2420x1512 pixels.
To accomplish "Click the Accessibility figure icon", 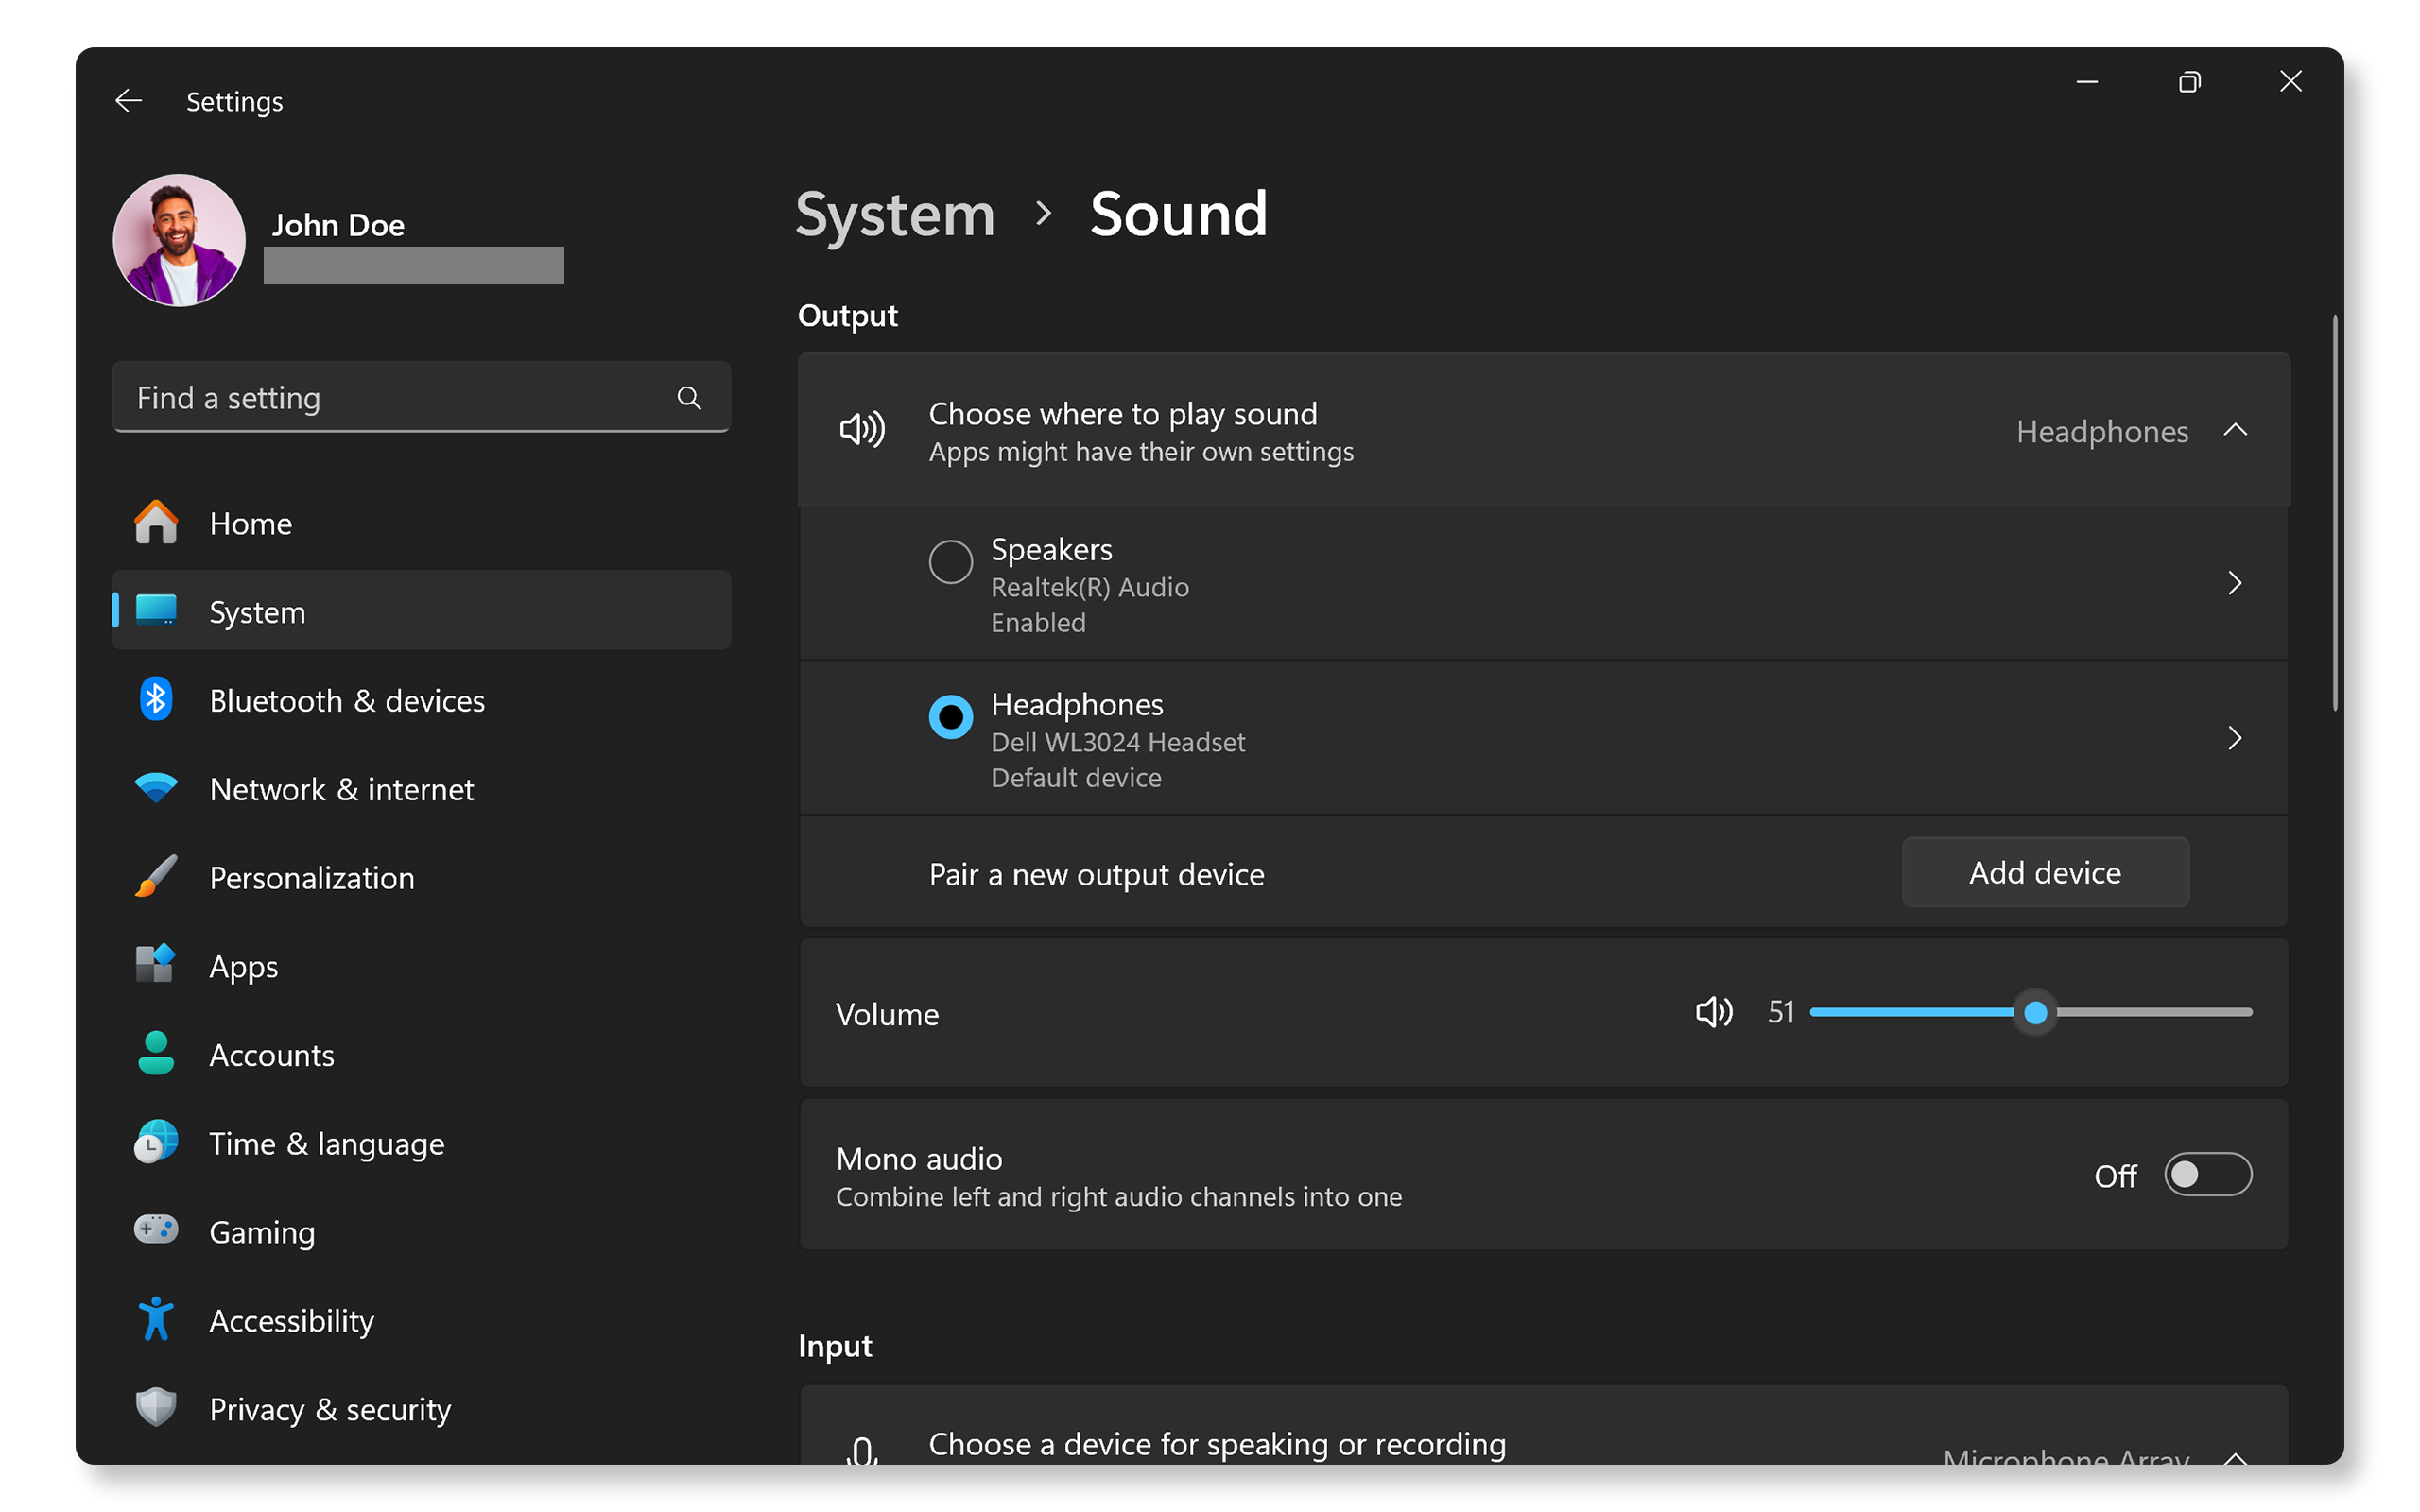I will click(156, 1319).
